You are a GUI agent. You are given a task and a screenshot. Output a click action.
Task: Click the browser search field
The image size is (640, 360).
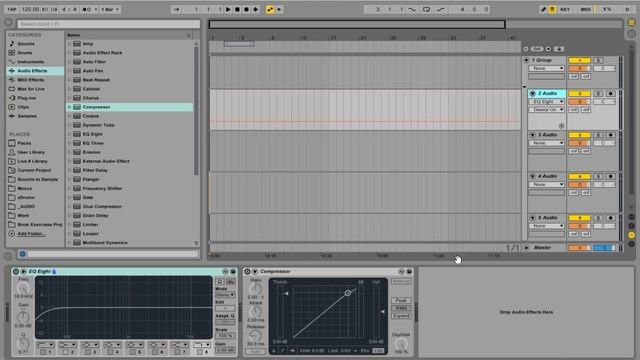click(109, 24)
